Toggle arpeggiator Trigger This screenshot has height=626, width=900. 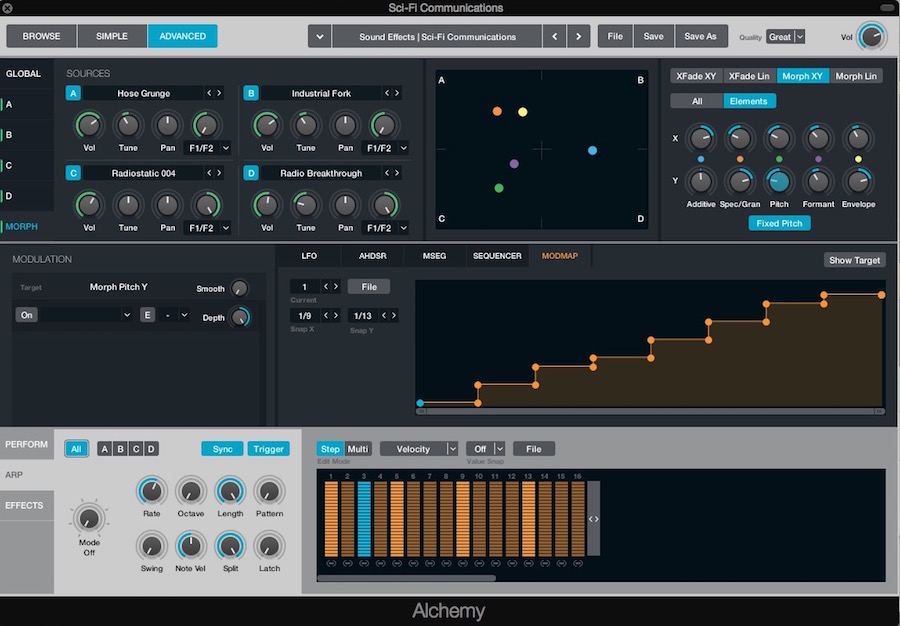pyautogui.click(x=268, y=449)
